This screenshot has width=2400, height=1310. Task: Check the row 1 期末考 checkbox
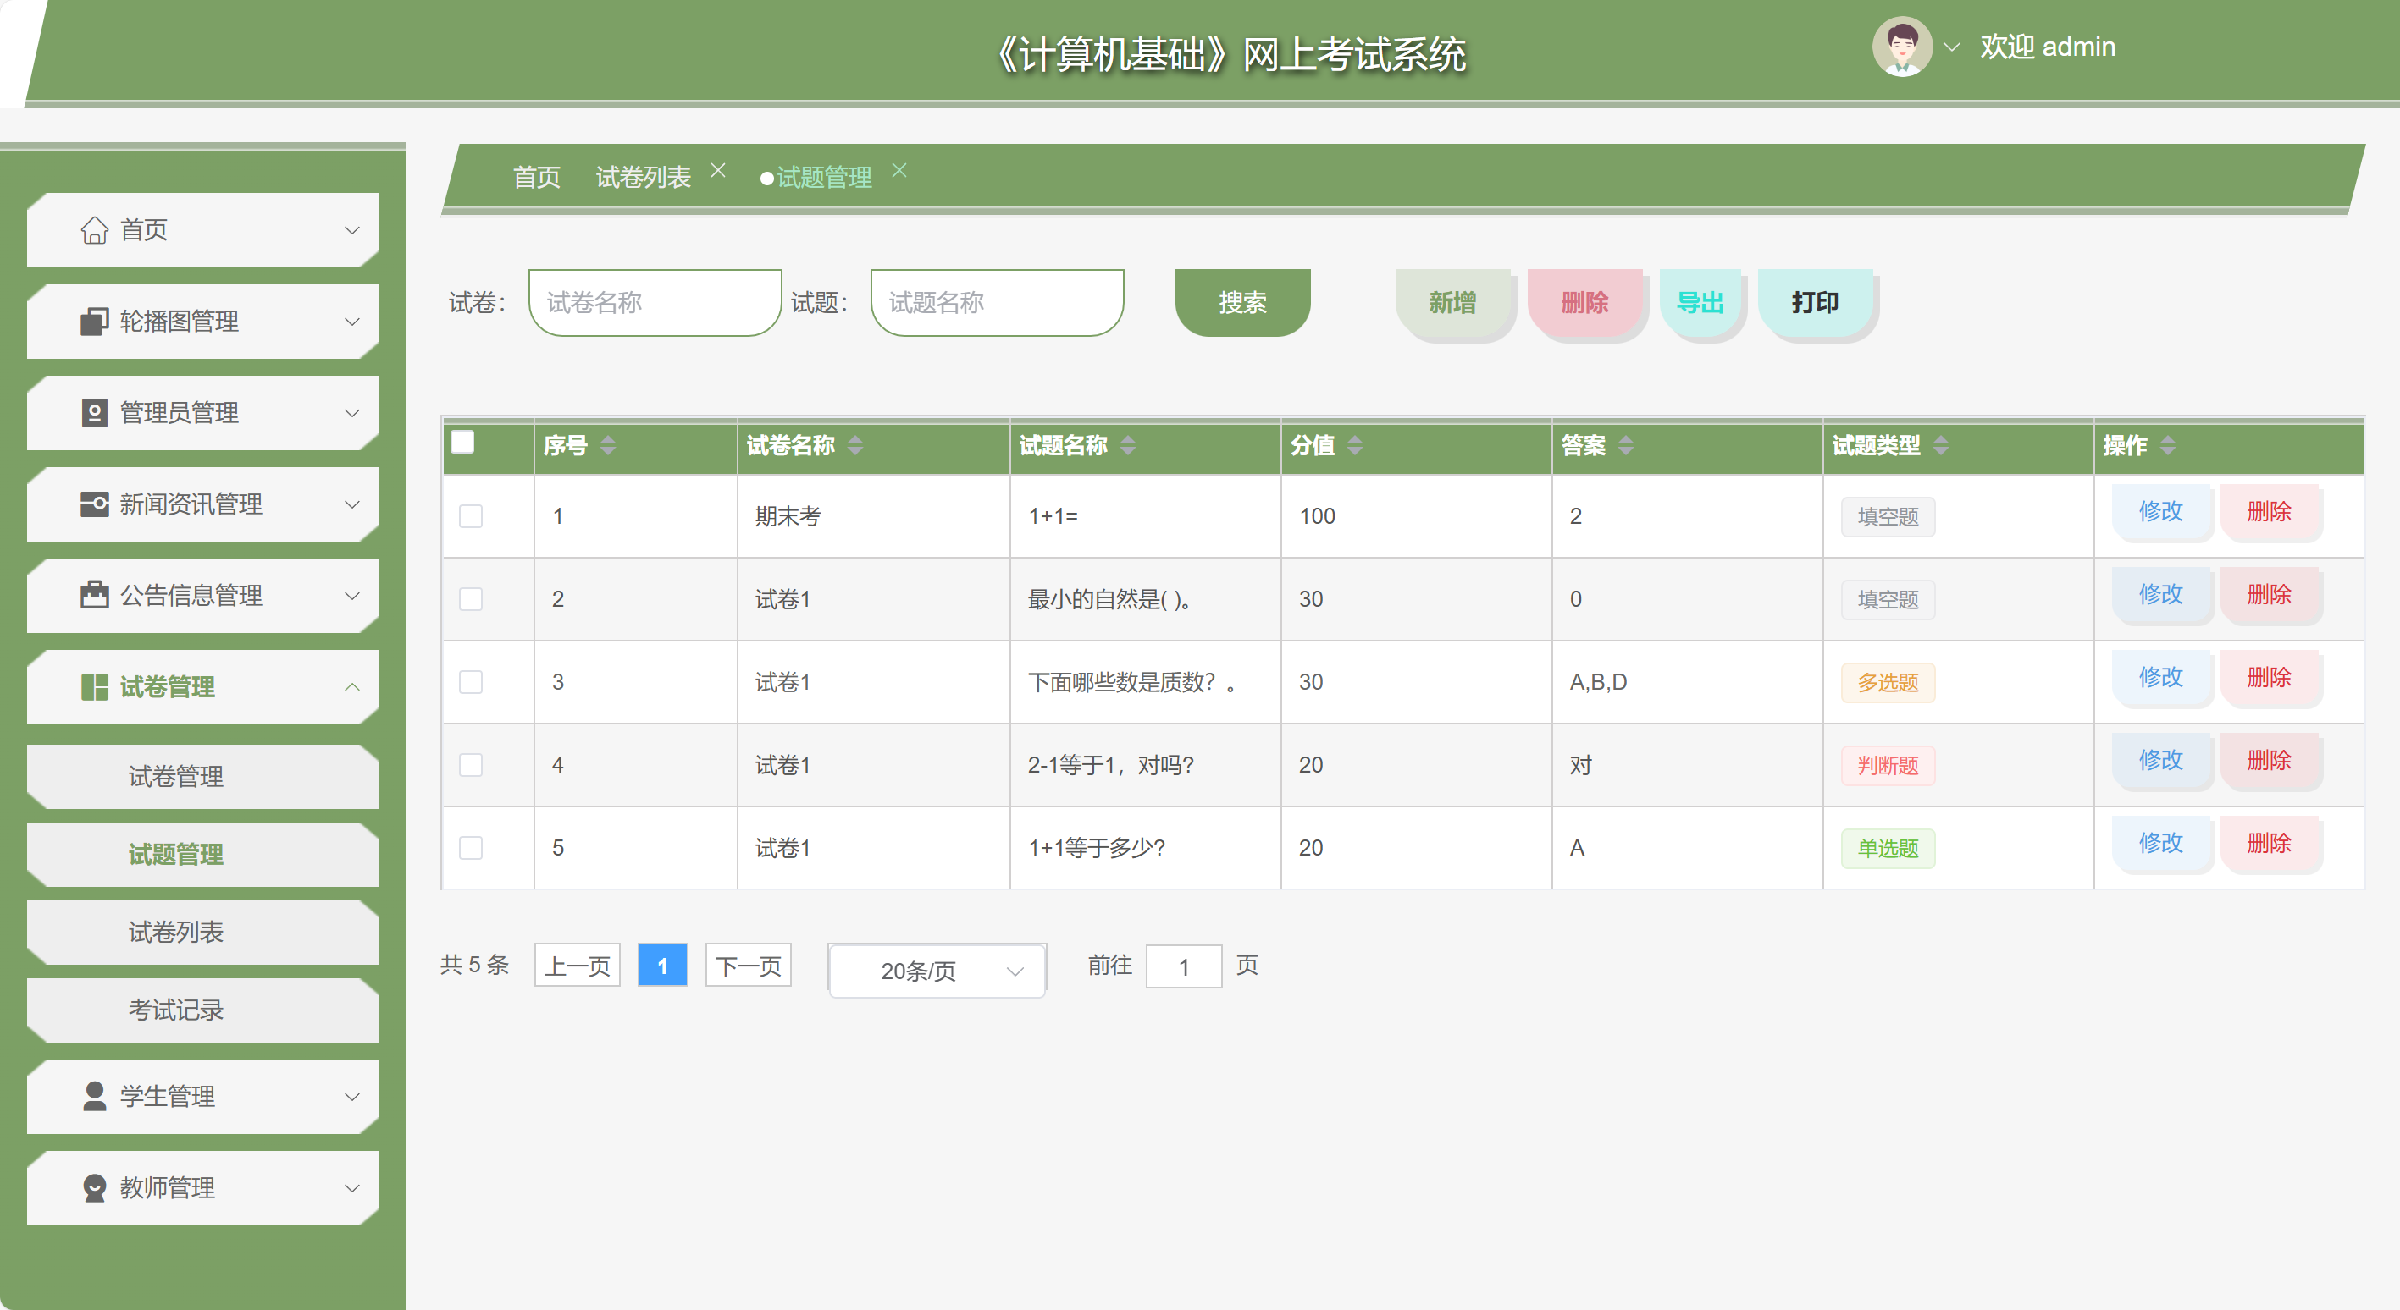pos(470,516)
